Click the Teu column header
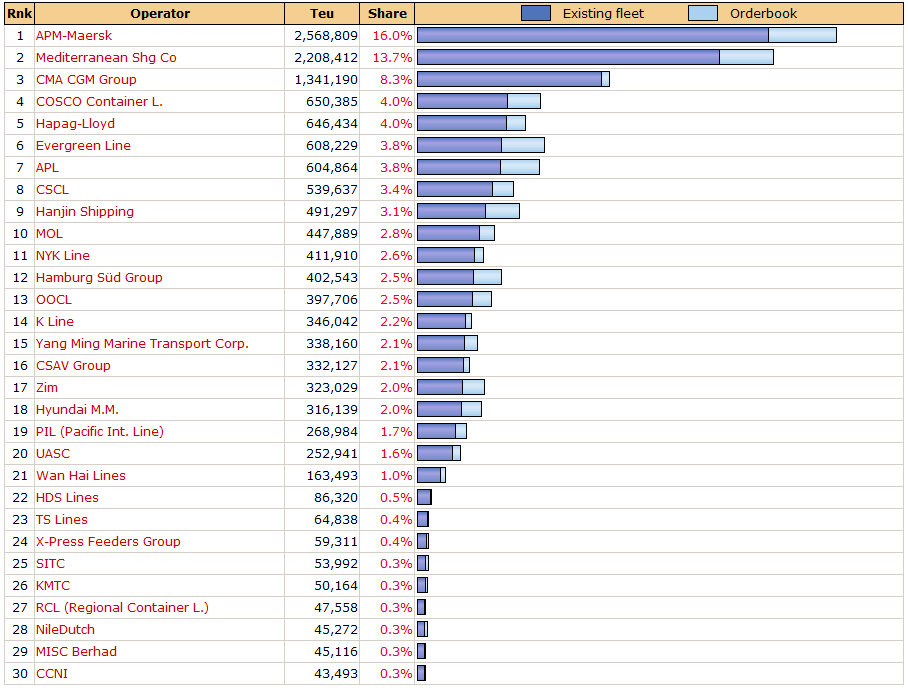This screenshot has width=908, height=690. tap(322, 13)
